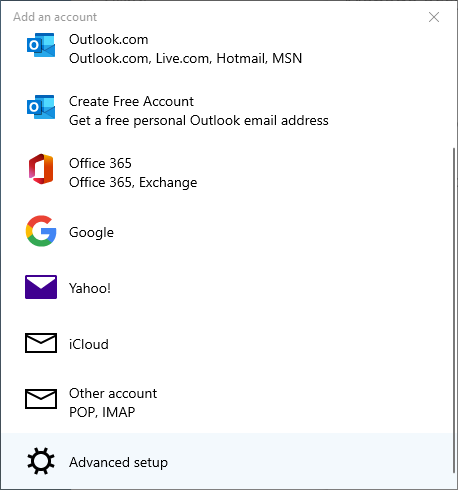
Task: Click the Other account envelope icon
Action: (41, 399)
